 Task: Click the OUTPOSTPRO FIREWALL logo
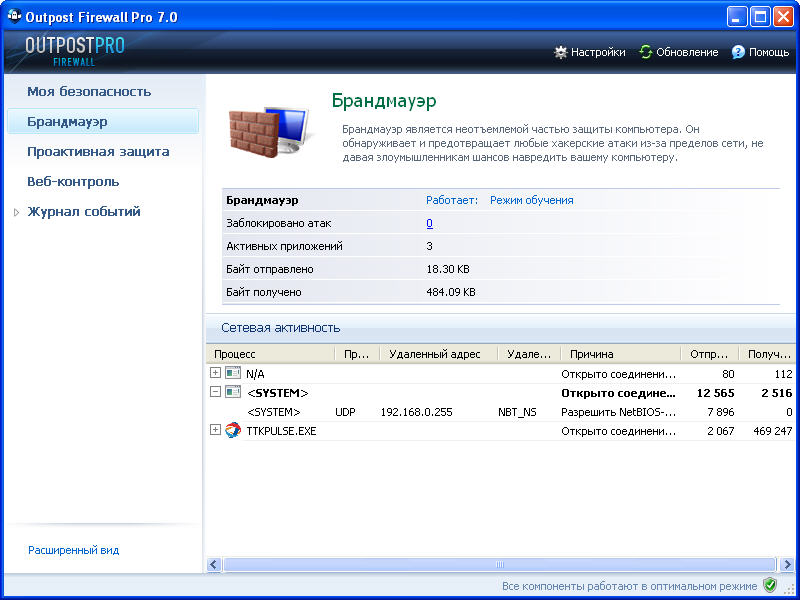75,51
